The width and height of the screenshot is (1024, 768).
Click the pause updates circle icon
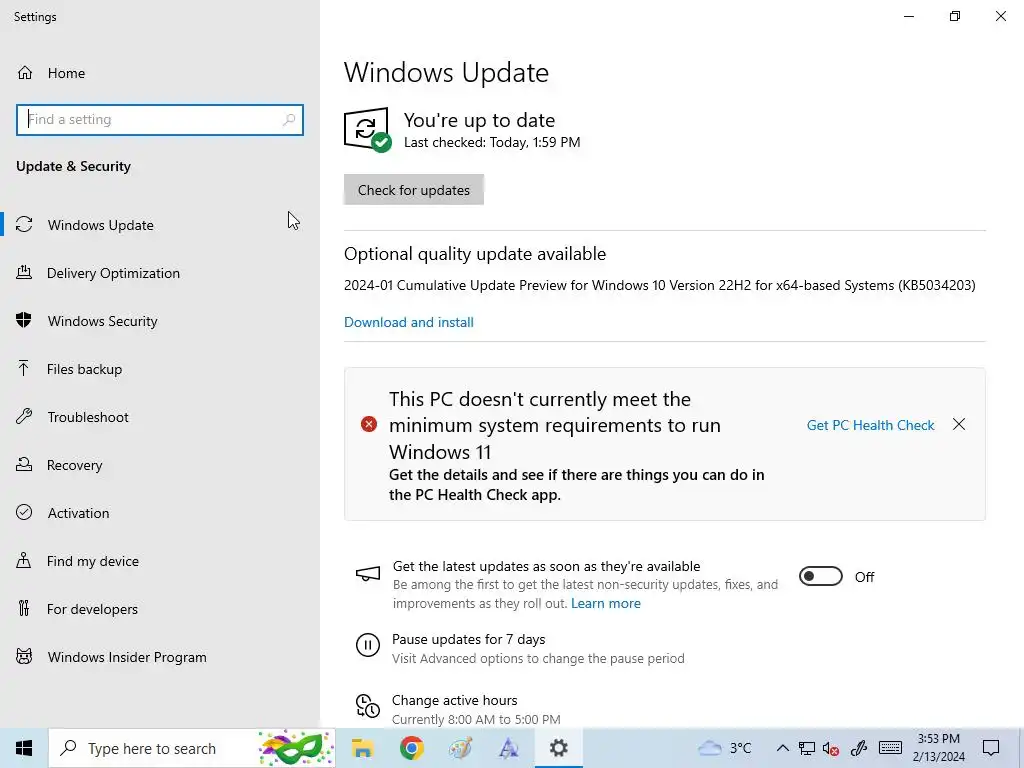368,645
